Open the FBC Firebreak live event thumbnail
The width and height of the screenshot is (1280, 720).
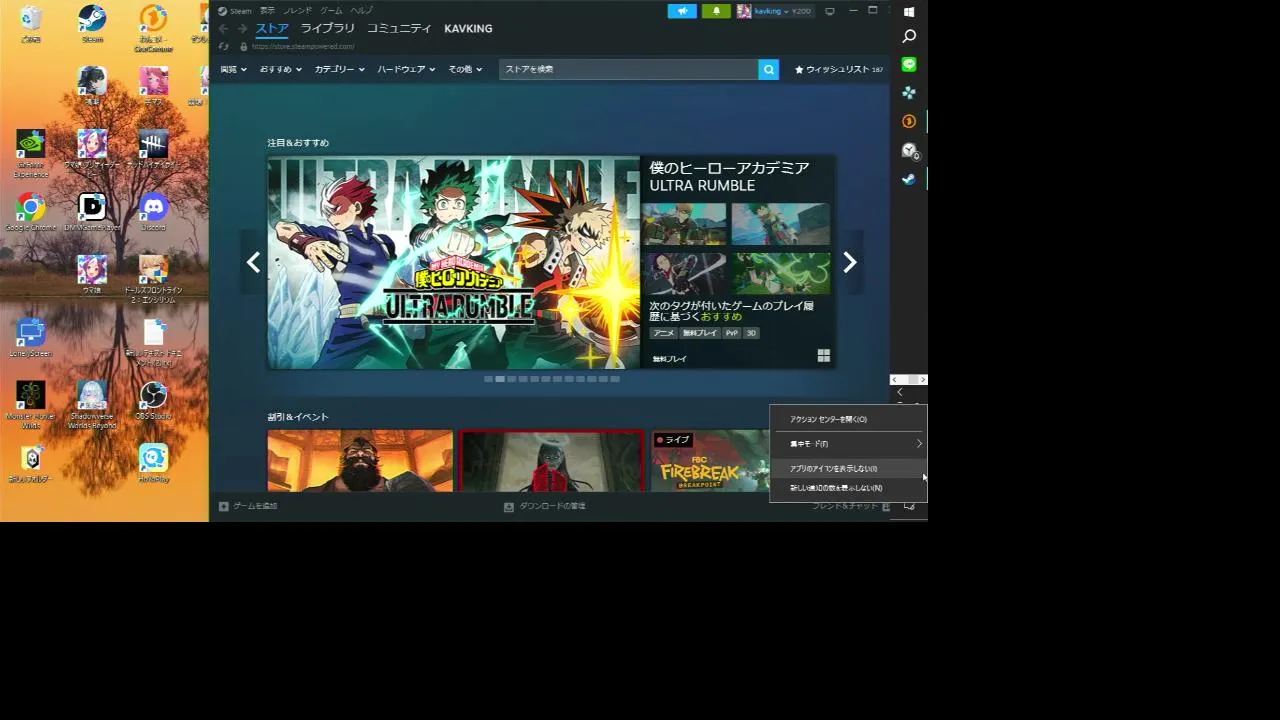coord(710,461)
